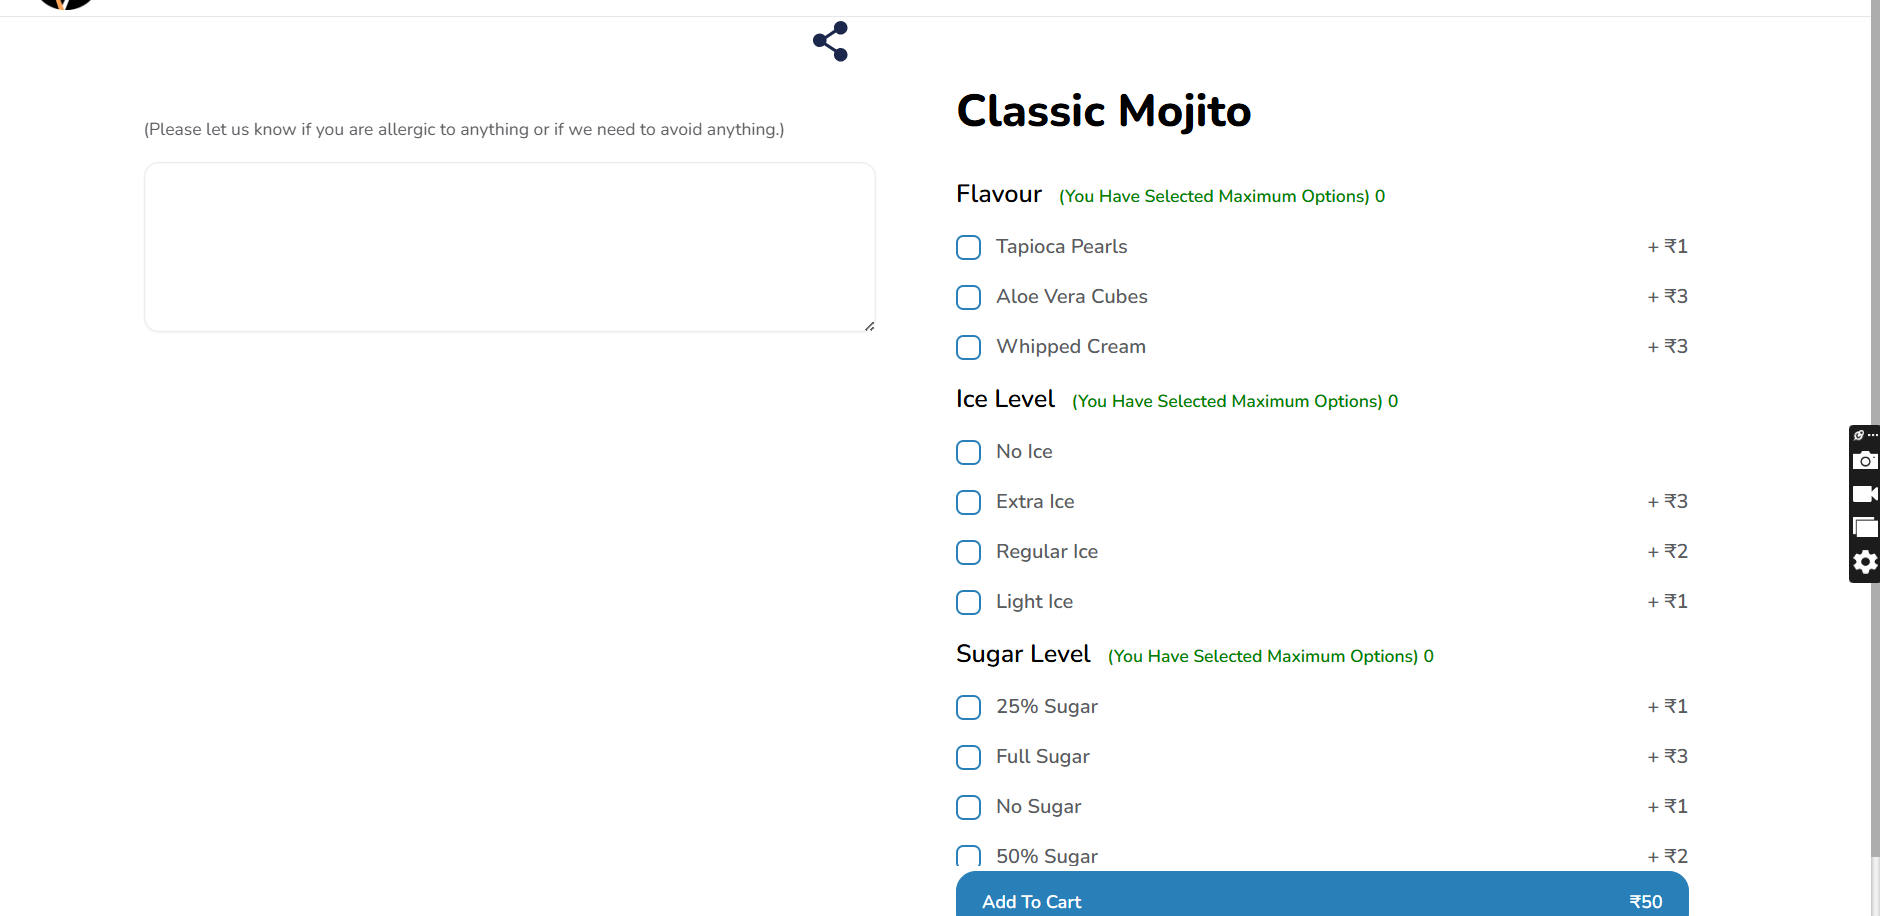Click the camera screenshot icon in side widget
The width and height of the screenshot is (1880, 916).
click(1865, 460)
